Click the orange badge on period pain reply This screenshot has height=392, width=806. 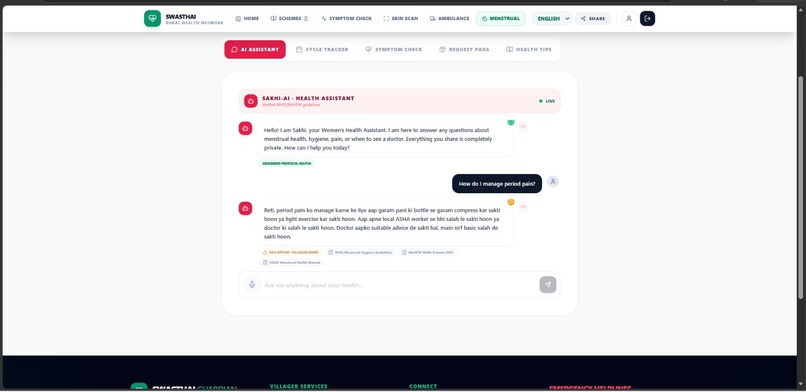click(510, 202)
